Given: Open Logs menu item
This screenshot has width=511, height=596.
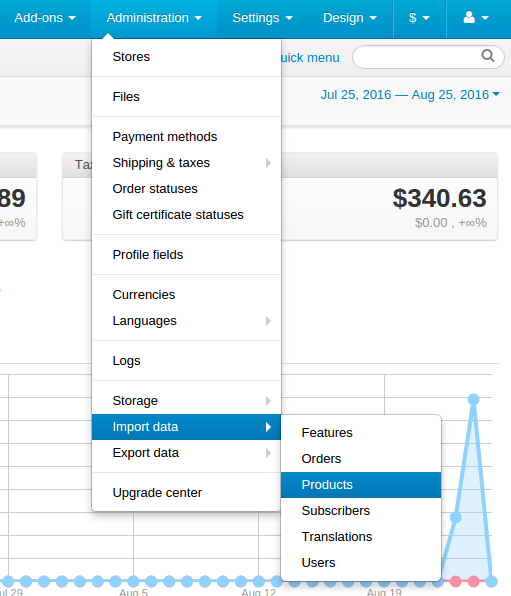Looking at the screenshot, I should click(186, 361).
